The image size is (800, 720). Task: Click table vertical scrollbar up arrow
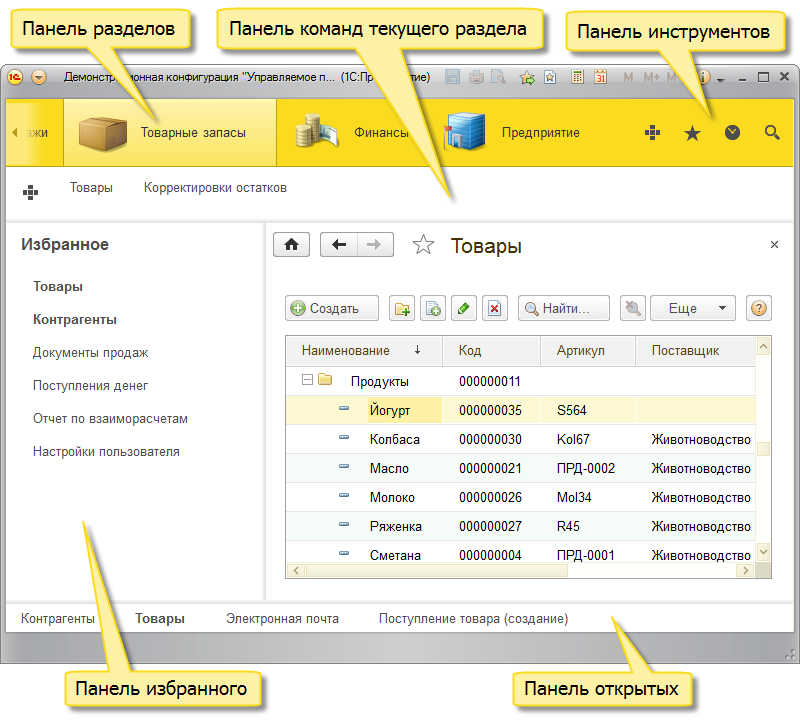click(763, 347)
